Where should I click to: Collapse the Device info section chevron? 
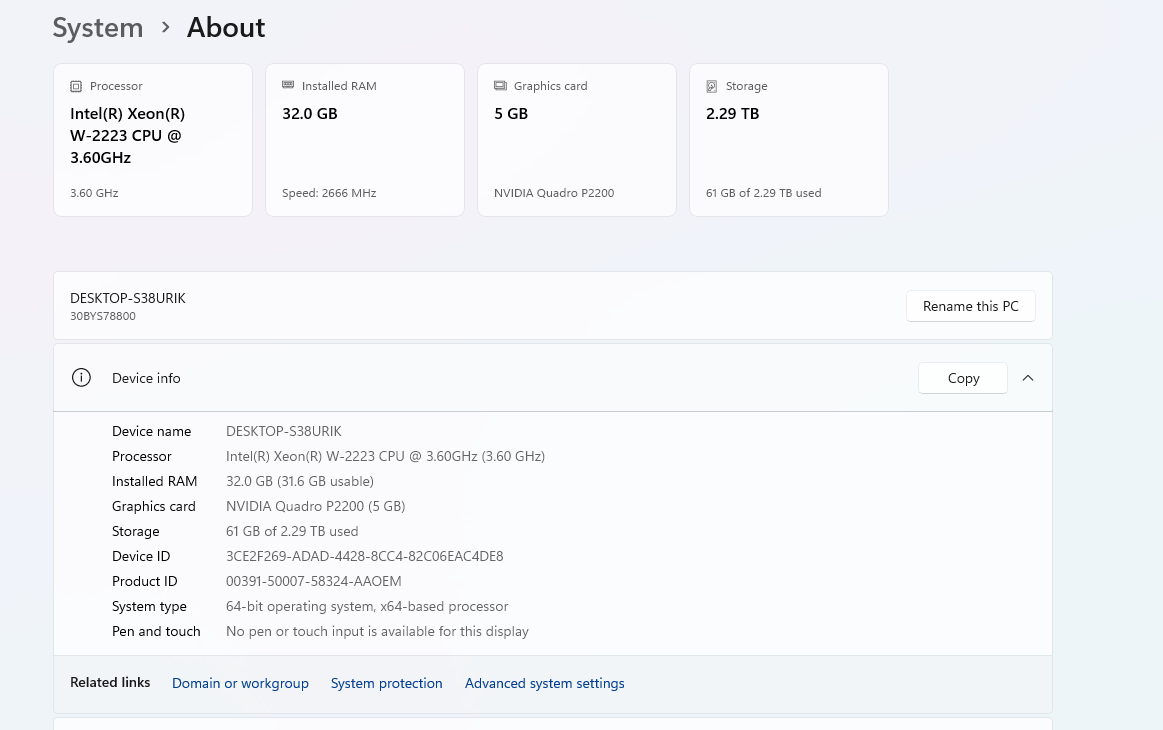pyautogui.click(x=1028, y=378)
